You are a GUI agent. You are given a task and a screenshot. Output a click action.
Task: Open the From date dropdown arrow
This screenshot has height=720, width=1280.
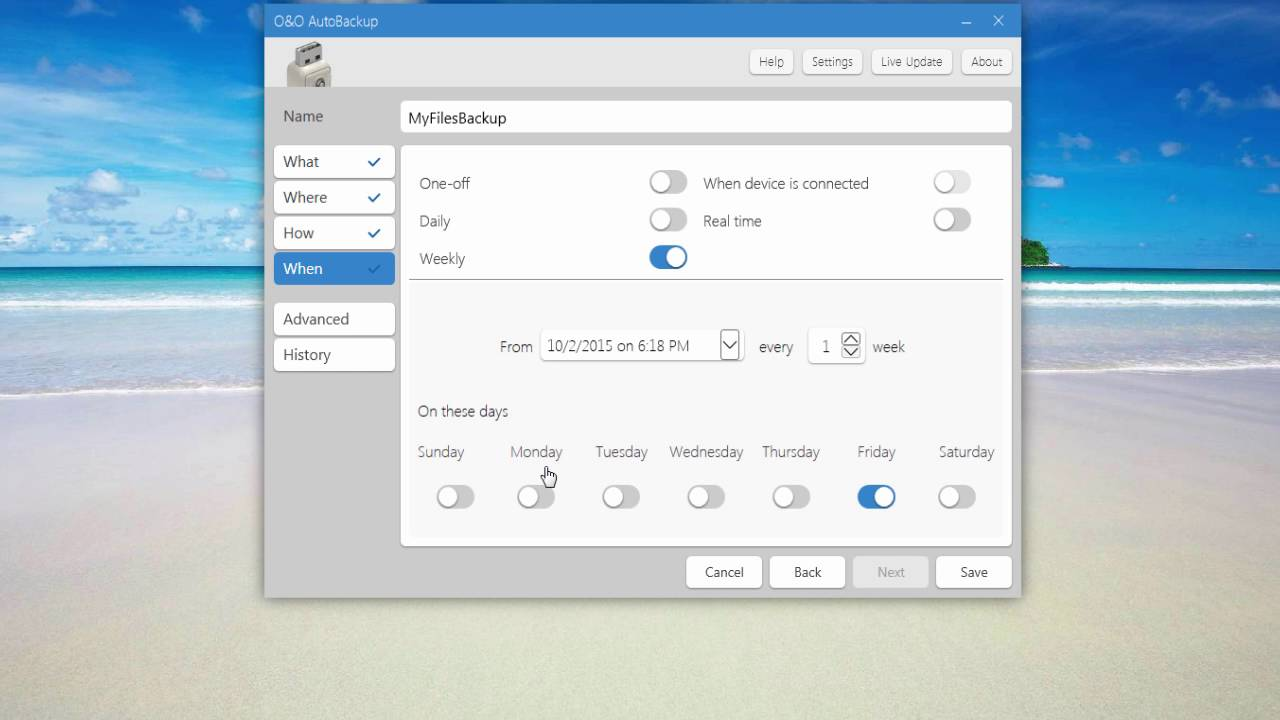pyautogui.click(x=730, y=346)
